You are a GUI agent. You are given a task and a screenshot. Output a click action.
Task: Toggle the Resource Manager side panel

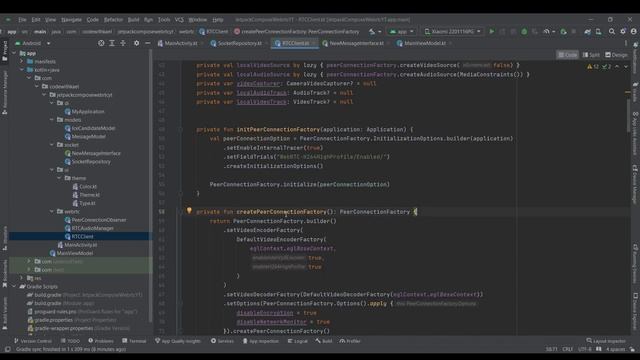tap(4, 92)
